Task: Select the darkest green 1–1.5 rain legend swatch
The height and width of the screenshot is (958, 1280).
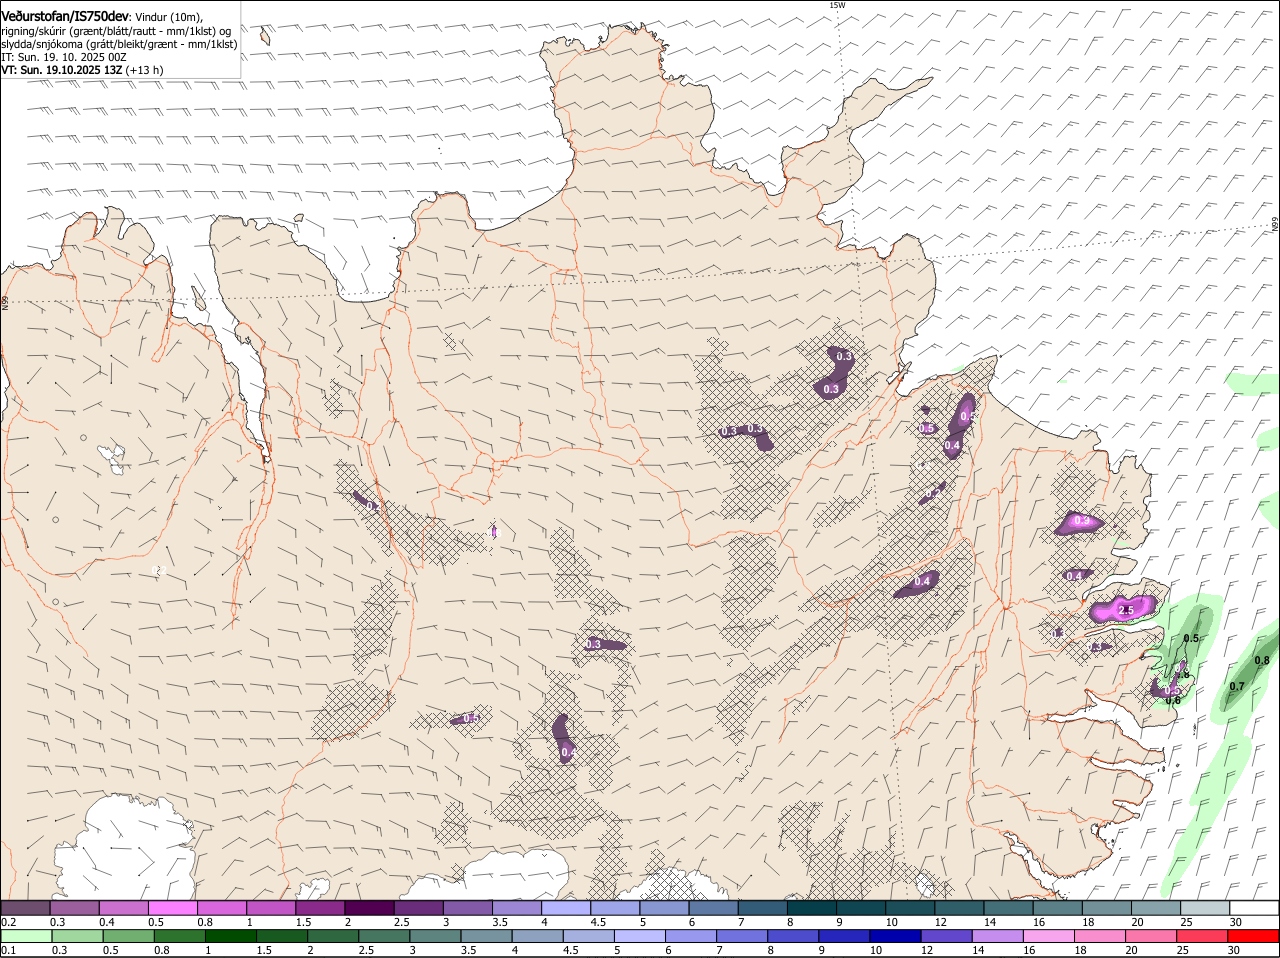Action: [232, 937]
